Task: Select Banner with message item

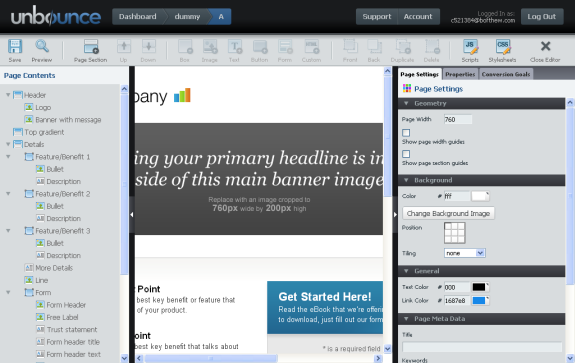Action: click(x=63, y=120)
